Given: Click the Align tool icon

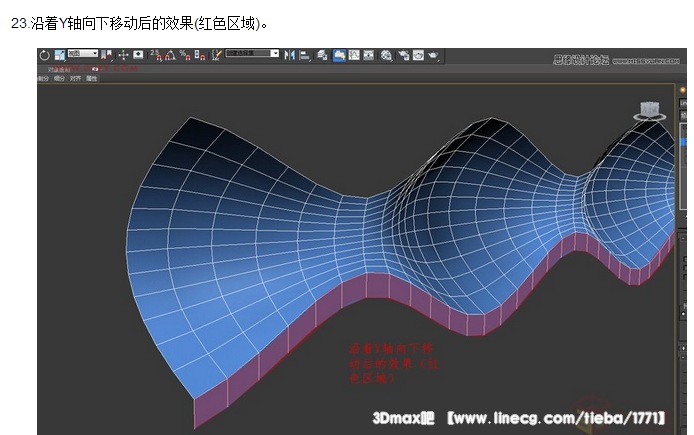Looking at the screenshot, I should 305,55.
